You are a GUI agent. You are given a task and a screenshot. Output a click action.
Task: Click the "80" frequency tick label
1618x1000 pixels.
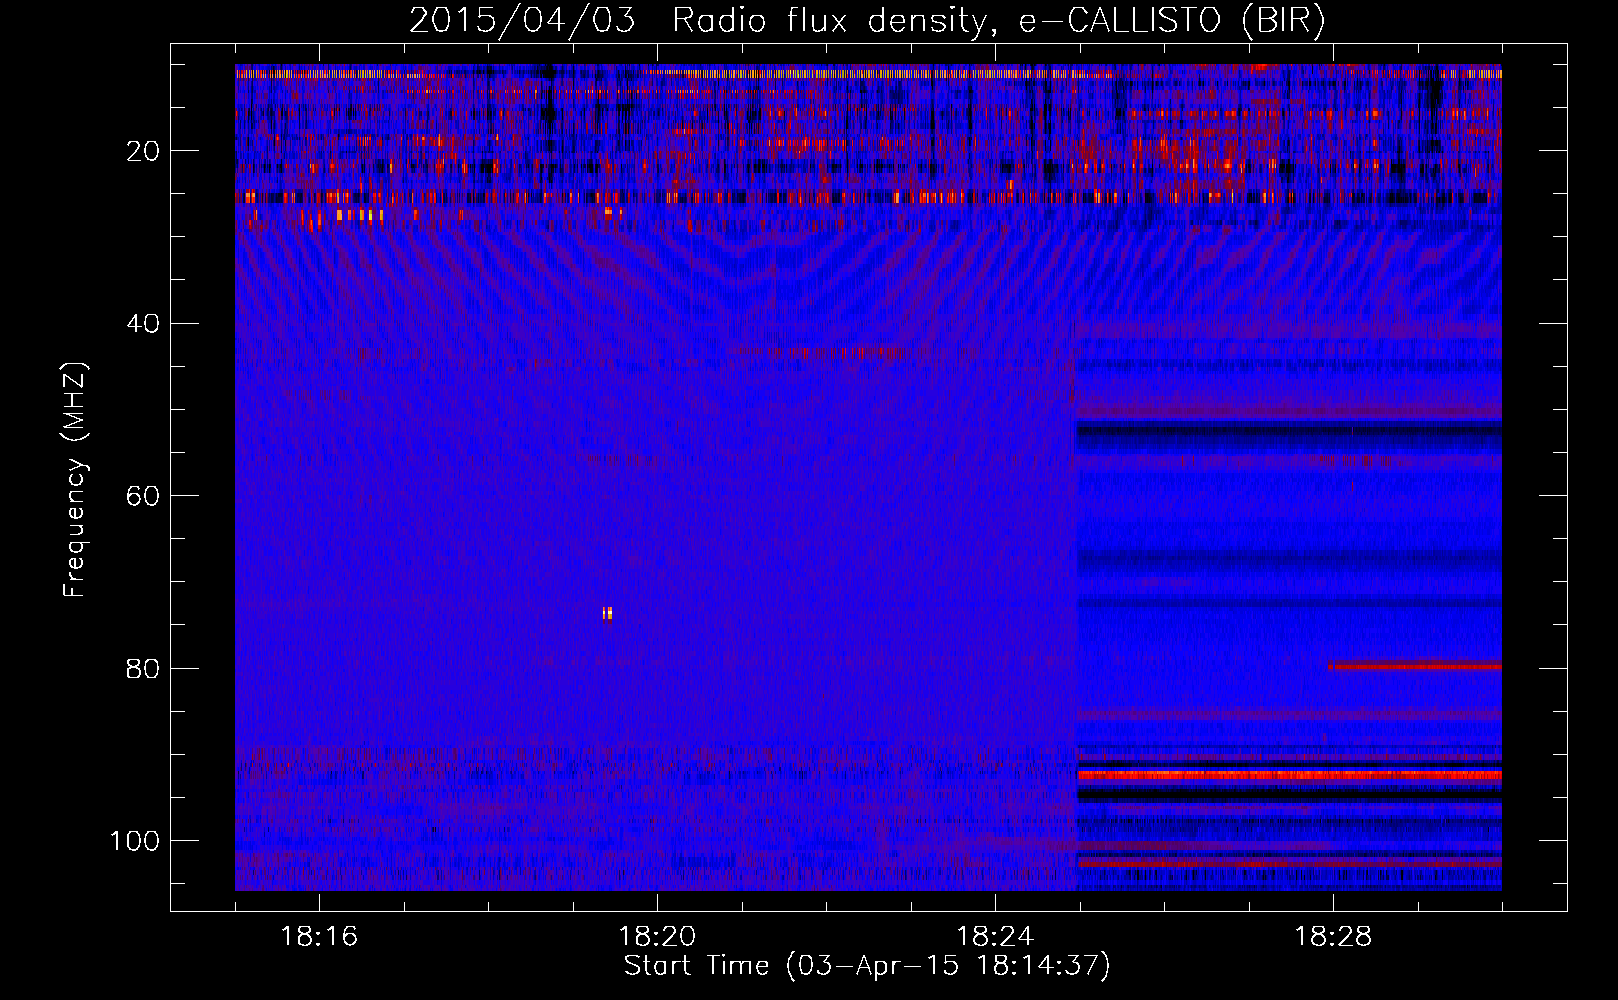click(x=143, y=668)
